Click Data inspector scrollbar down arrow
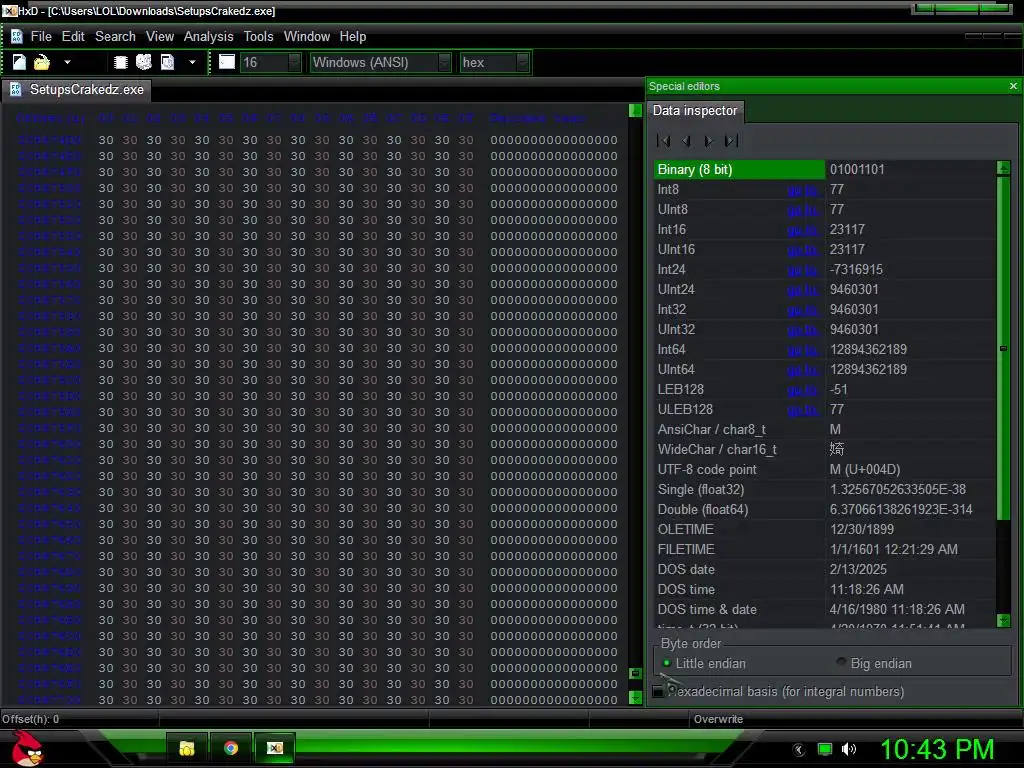 pos(1004,620)
